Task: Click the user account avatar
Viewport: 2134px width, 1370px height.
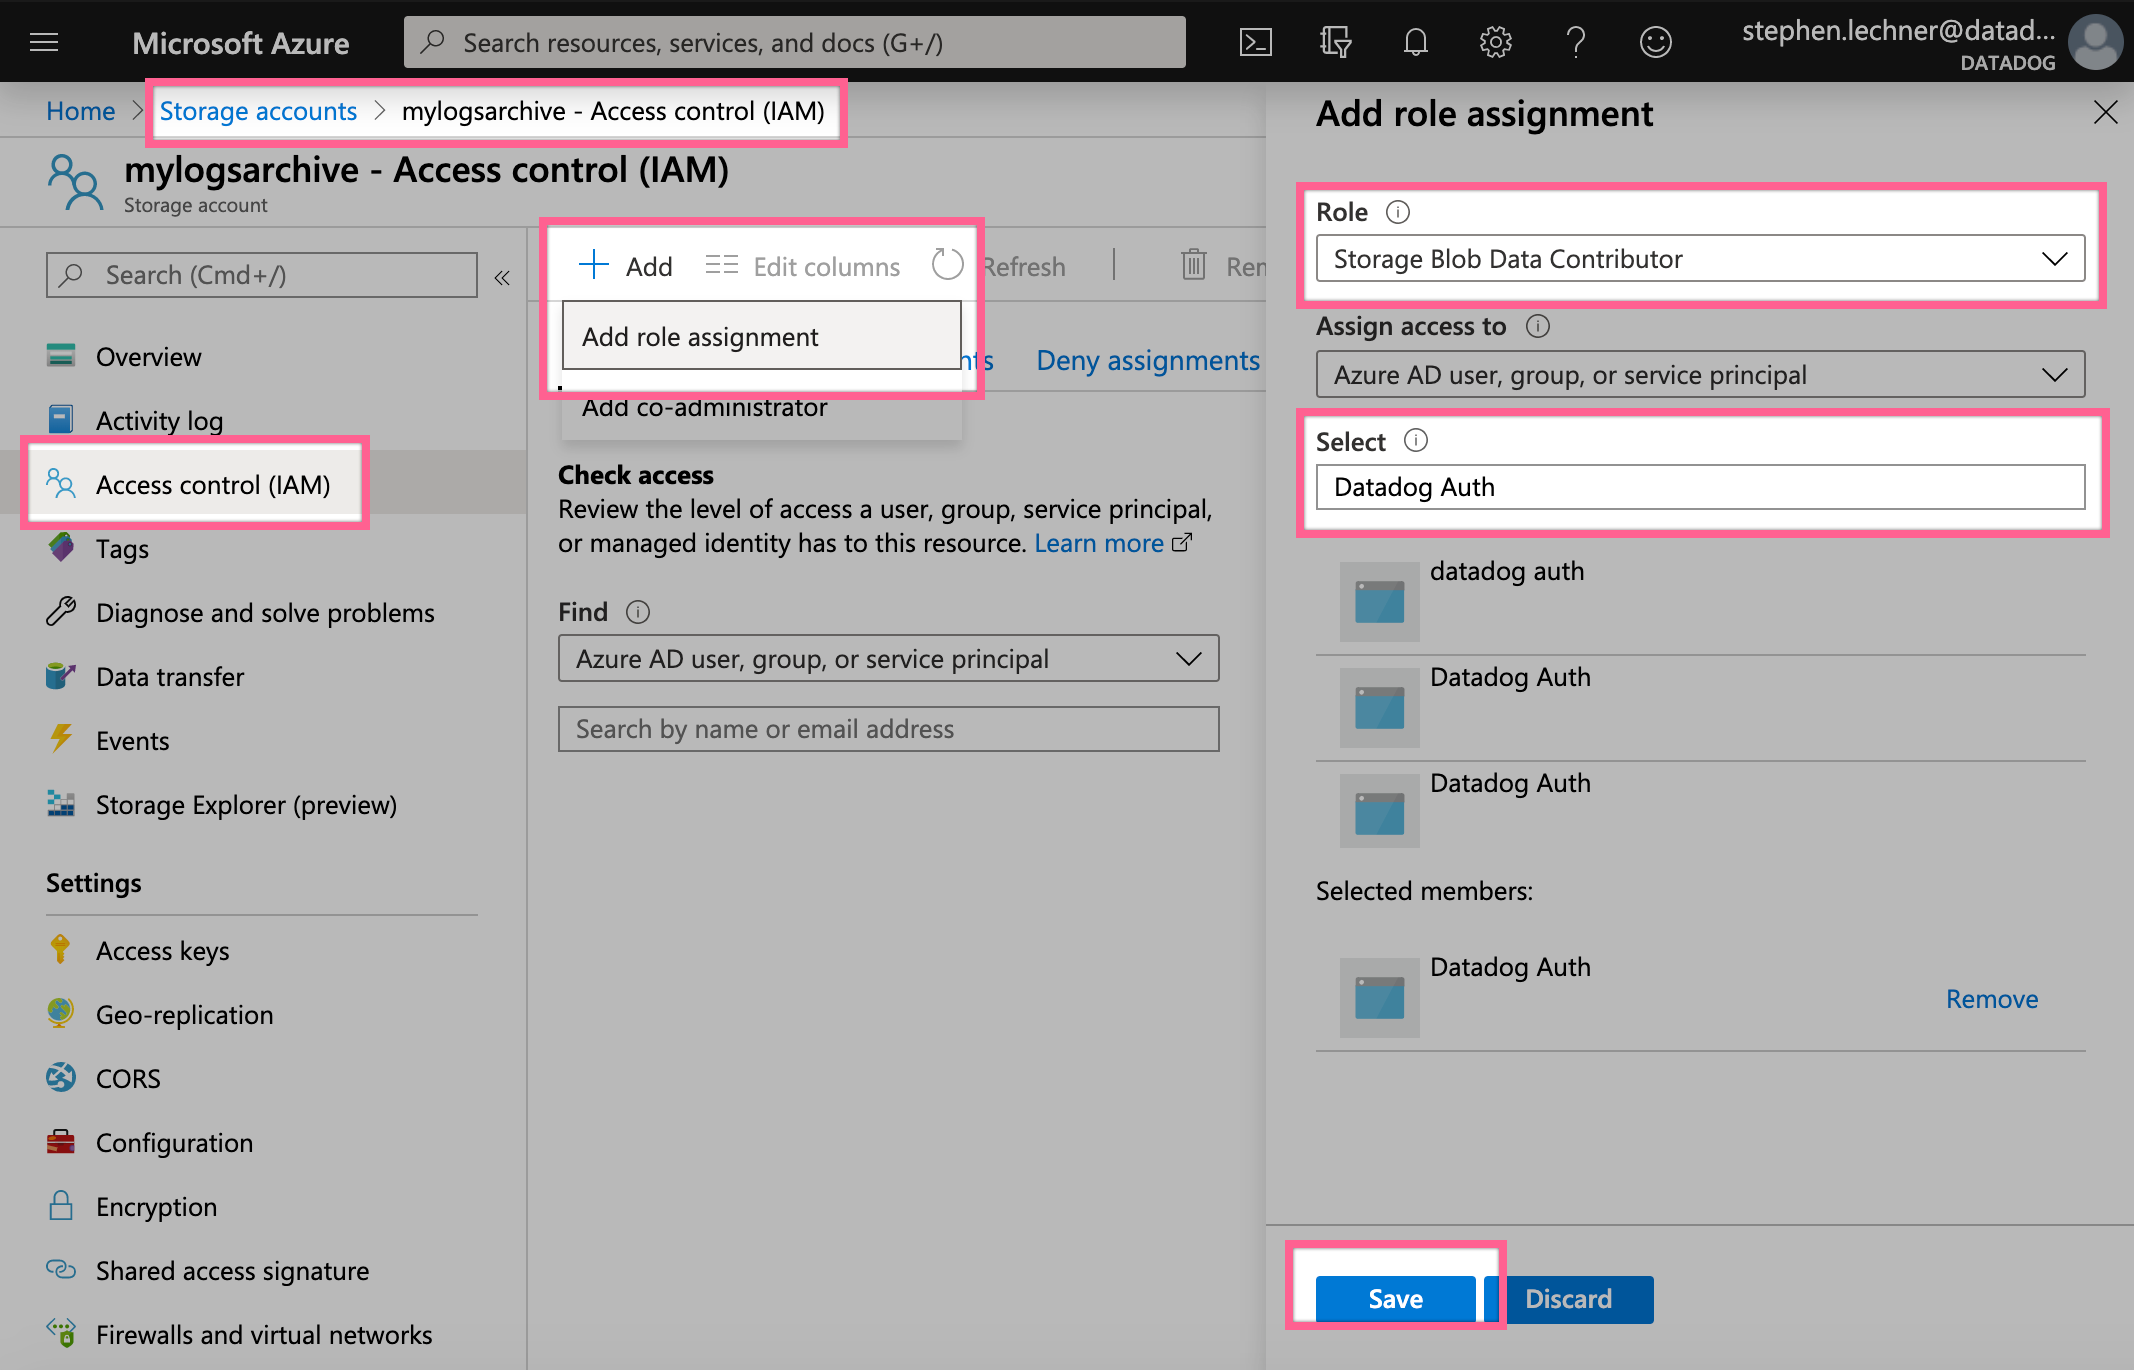Action: (2094, 42)
